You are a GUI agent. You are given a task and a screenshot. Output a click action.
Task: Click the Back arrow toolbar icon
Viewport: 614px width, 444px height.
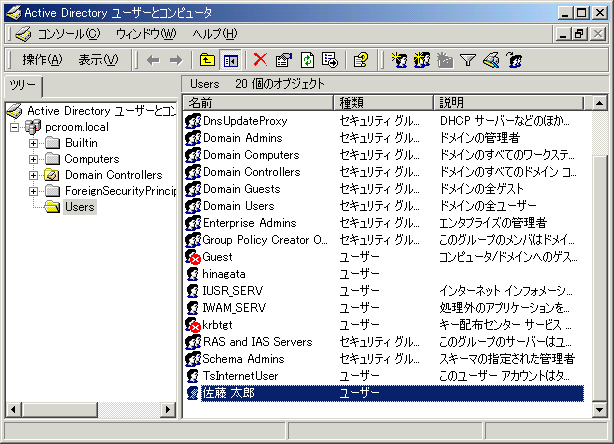pos(153,60)
